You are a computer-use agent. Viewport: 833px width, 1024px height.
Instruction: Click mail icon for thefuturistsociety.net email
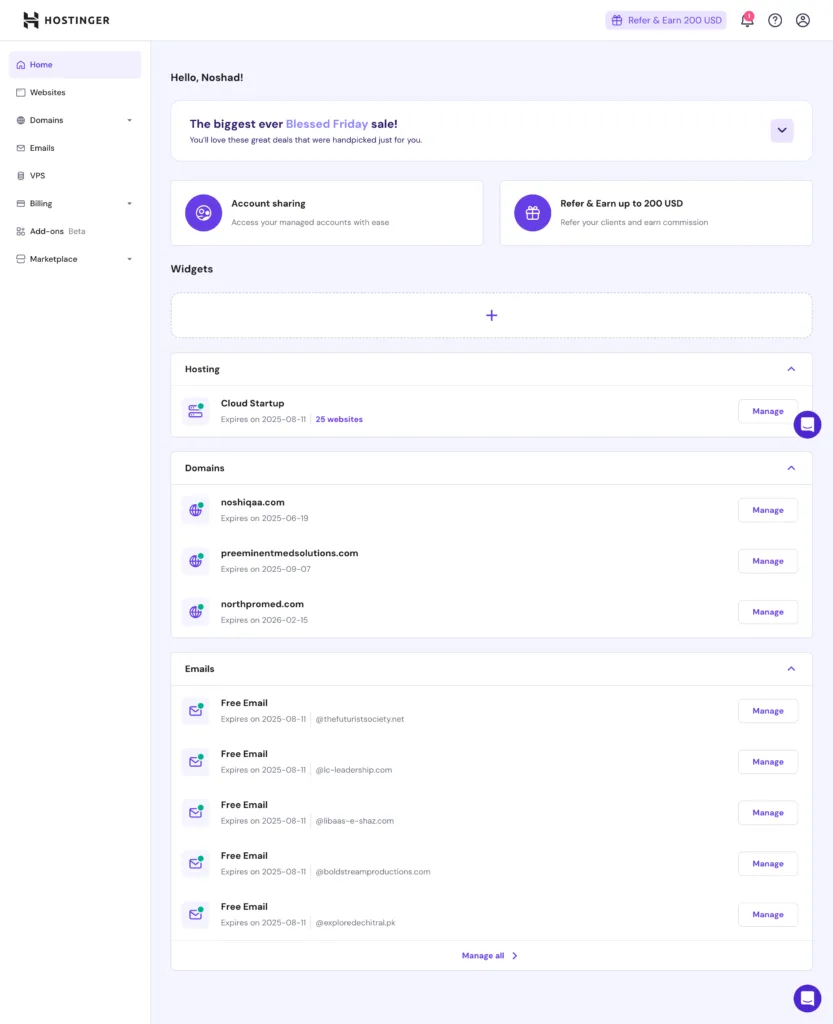195,711
